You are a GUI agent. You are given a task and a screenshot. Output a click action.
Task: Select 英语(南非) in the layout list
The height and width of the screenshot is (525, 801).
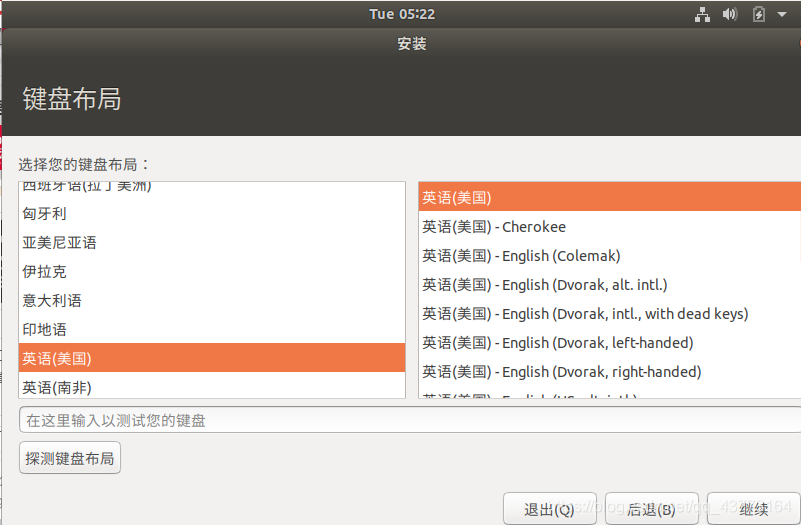click(x=212, y=386)
